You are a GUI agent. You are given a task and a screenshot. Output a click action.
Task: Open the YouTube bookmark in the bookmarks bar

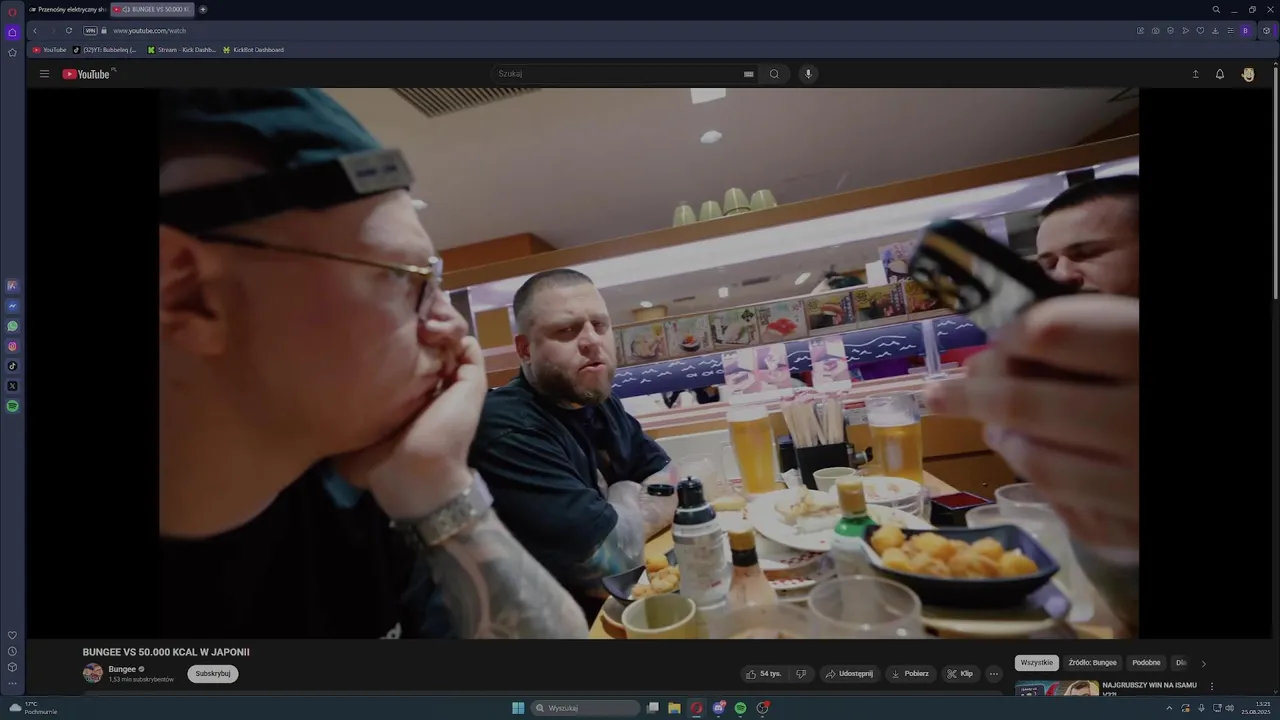50,50
